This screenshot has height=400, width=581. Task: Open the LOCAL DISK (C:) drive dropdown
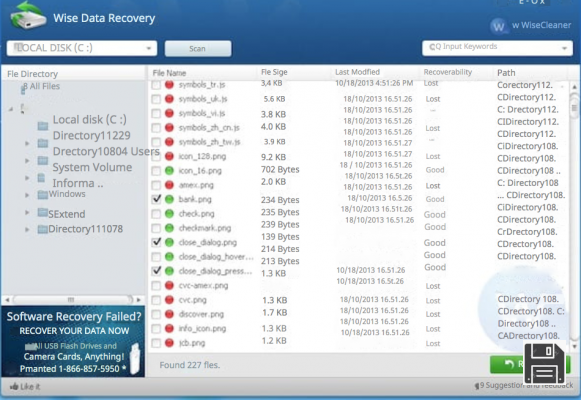click(x=82, y=48)
